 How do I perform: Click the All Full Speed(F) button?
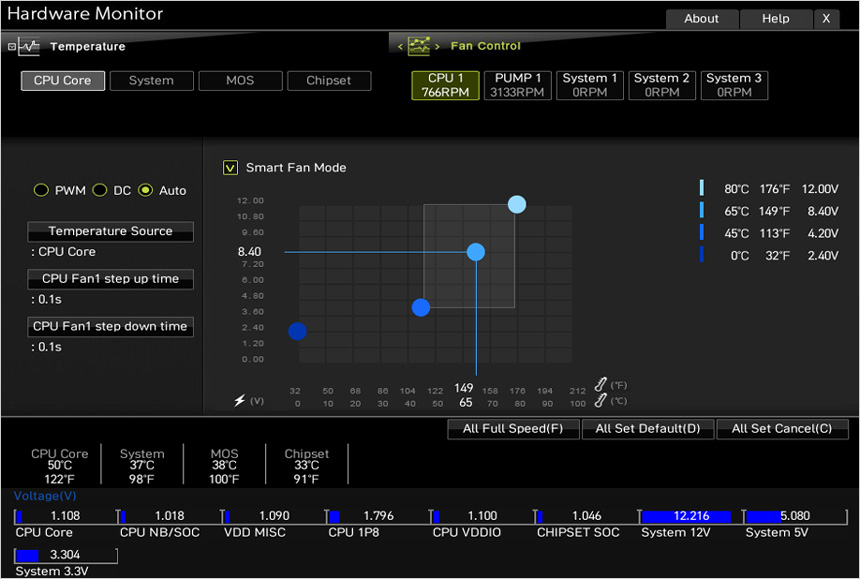coord(513,429)
